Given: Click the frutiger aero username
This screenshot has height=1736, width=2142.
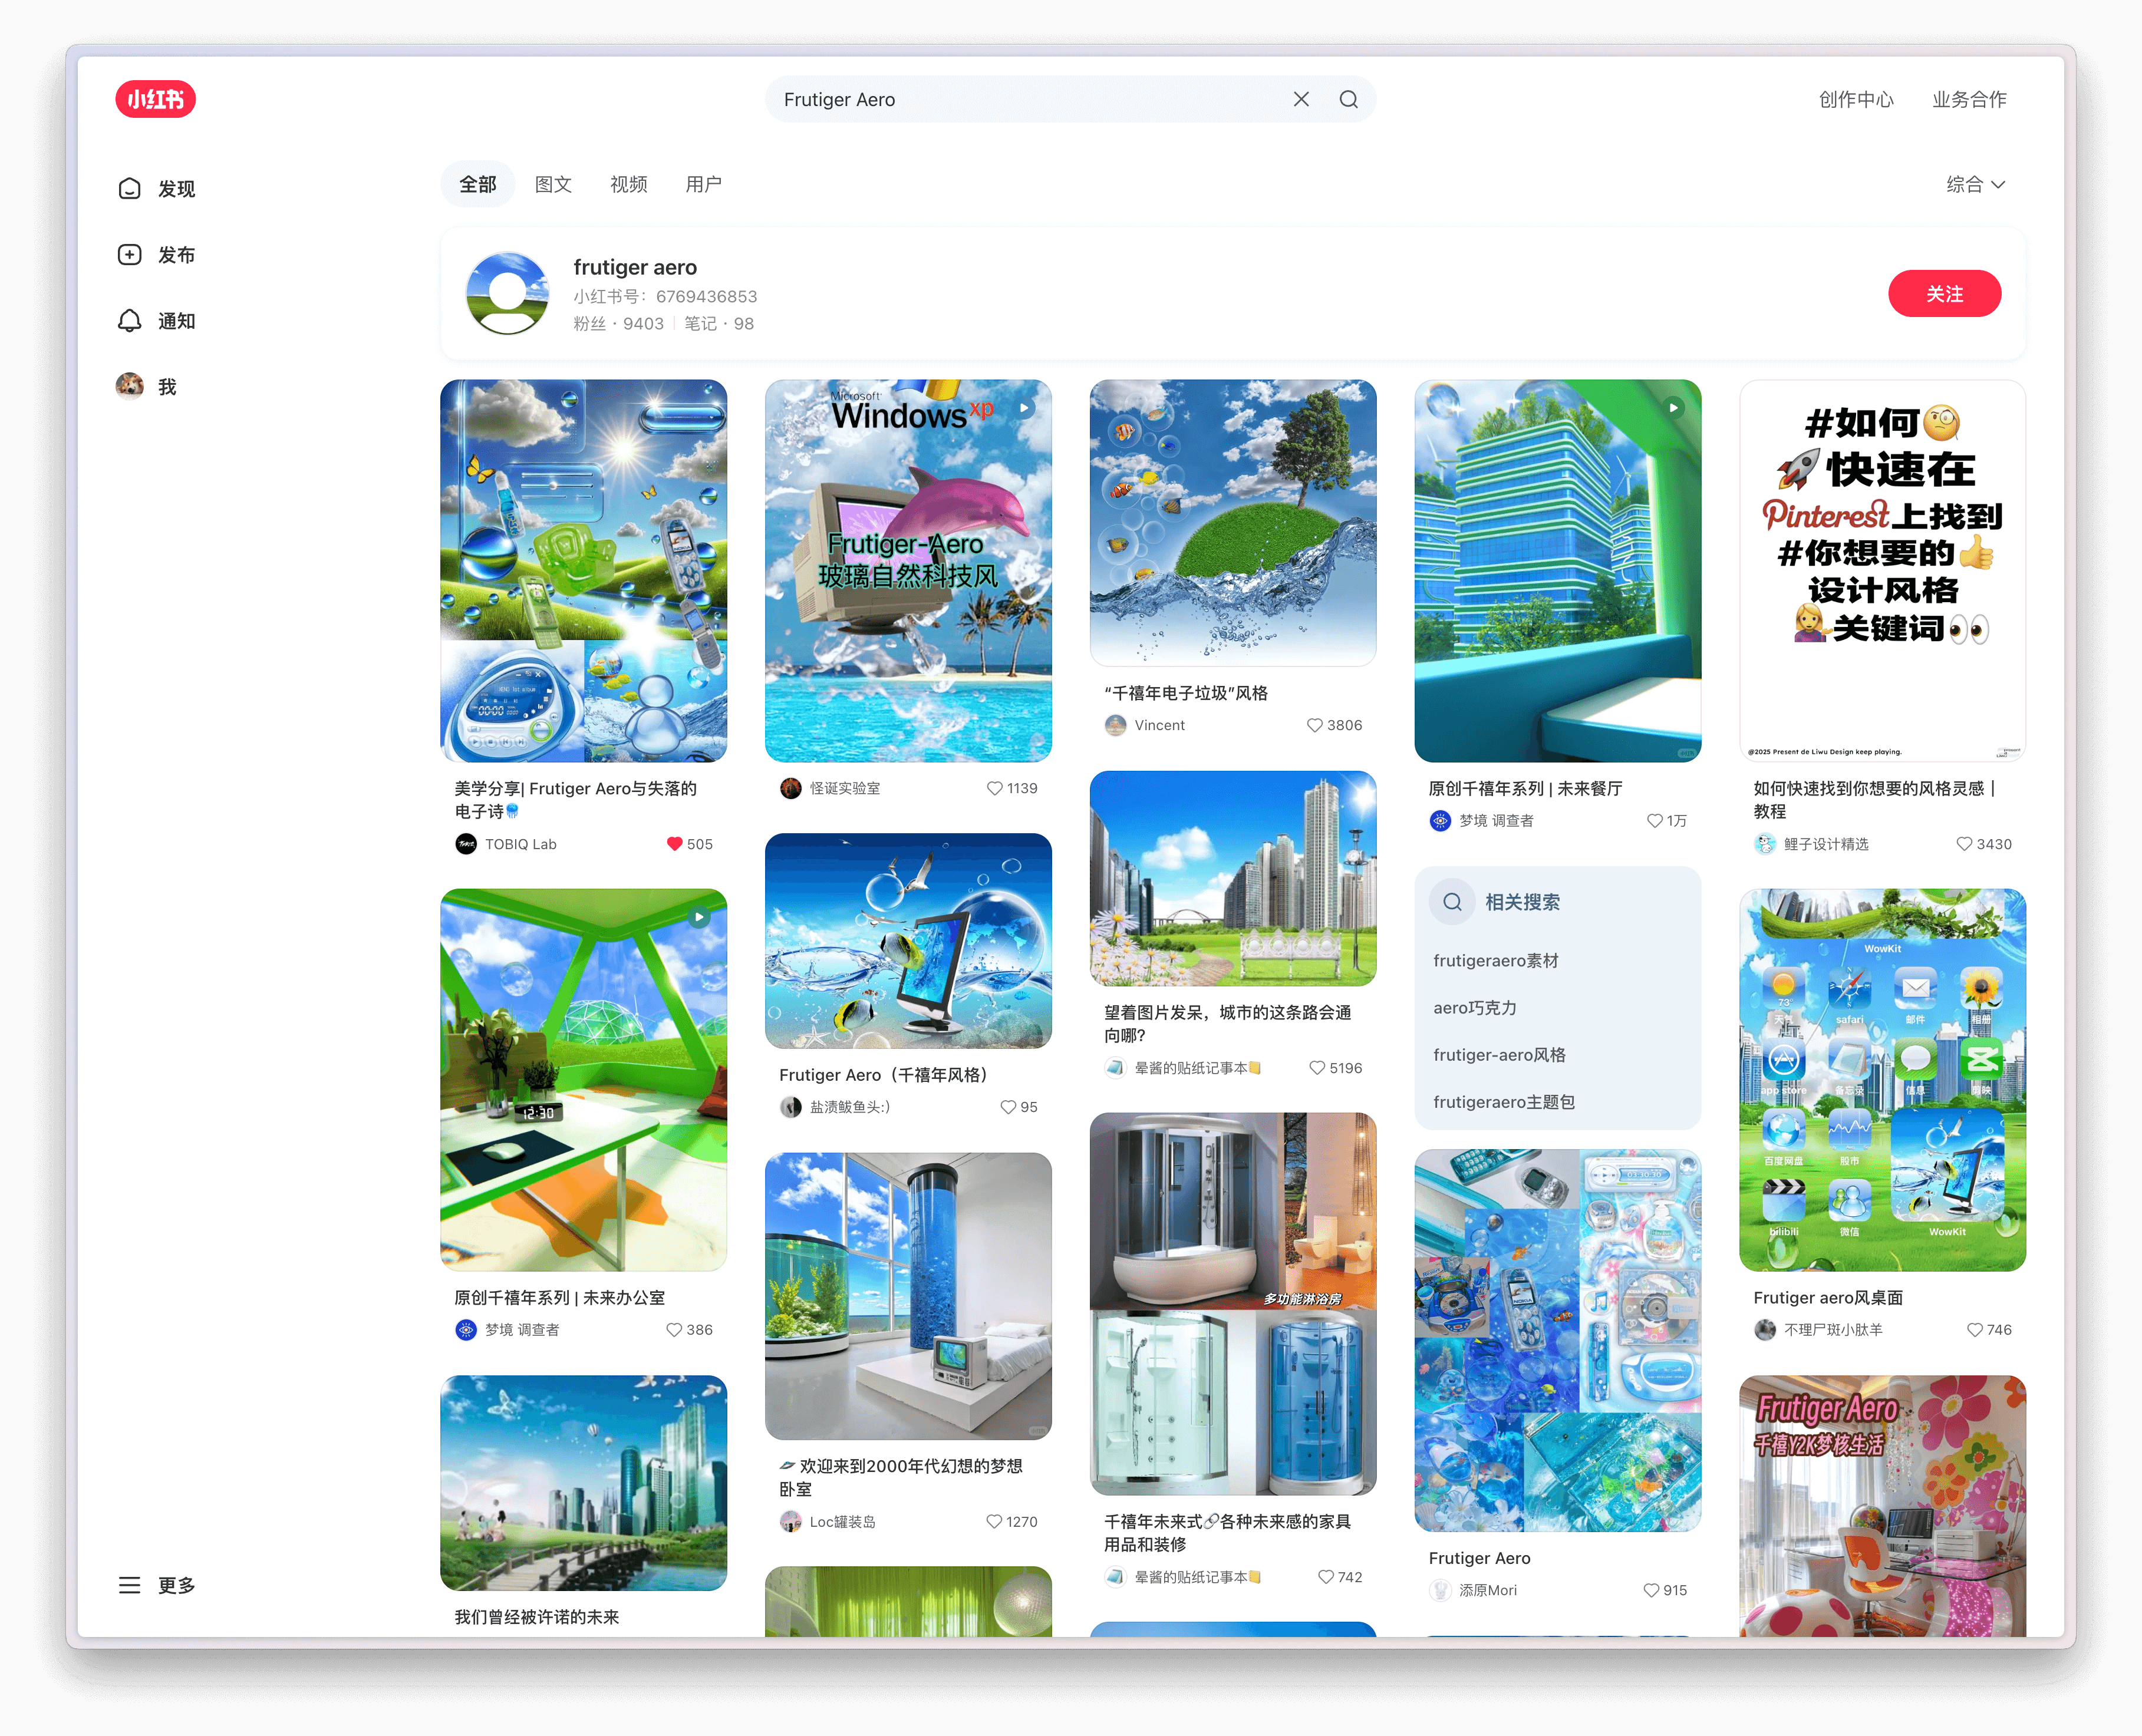Looking at the screenshot, I should pyautogui.click(x=635, y=267).
